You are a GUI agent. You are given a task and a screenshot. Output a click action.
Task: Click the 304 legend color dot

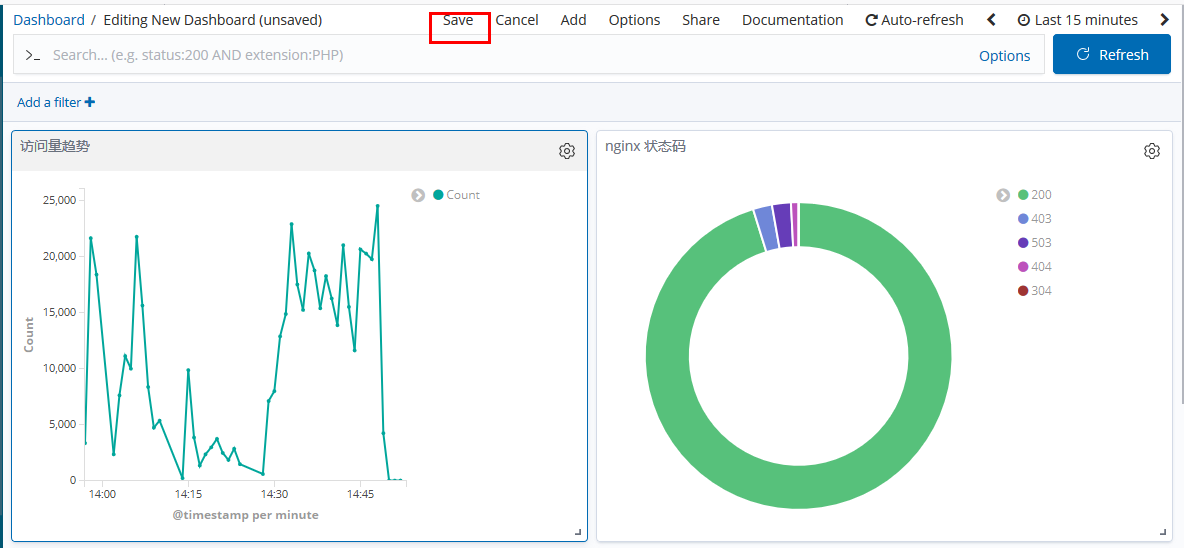[x=1023, y=291]
